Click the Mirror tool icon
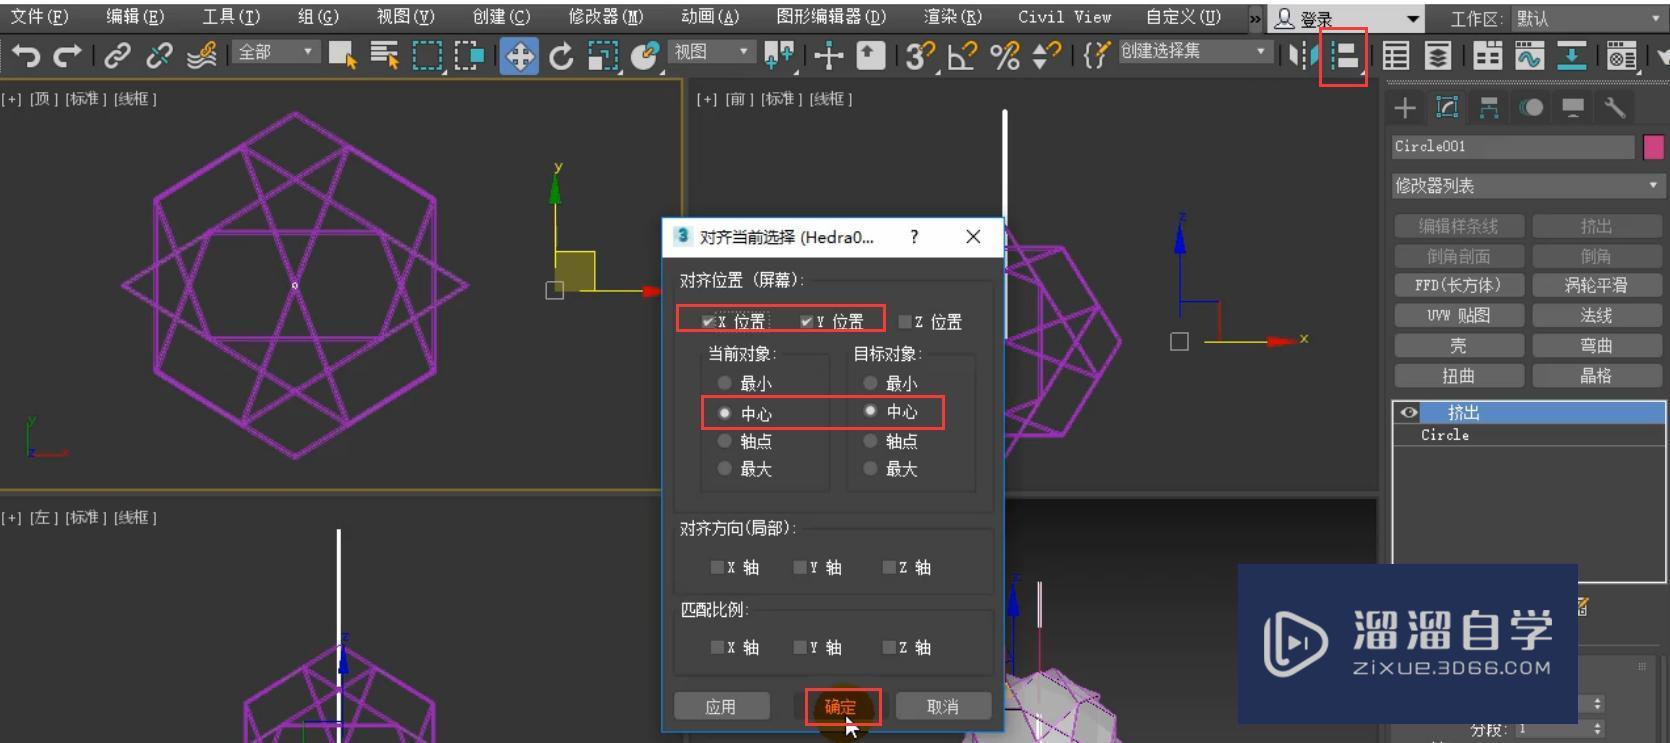The image size is (1670, 743). tap(1301, 55)
